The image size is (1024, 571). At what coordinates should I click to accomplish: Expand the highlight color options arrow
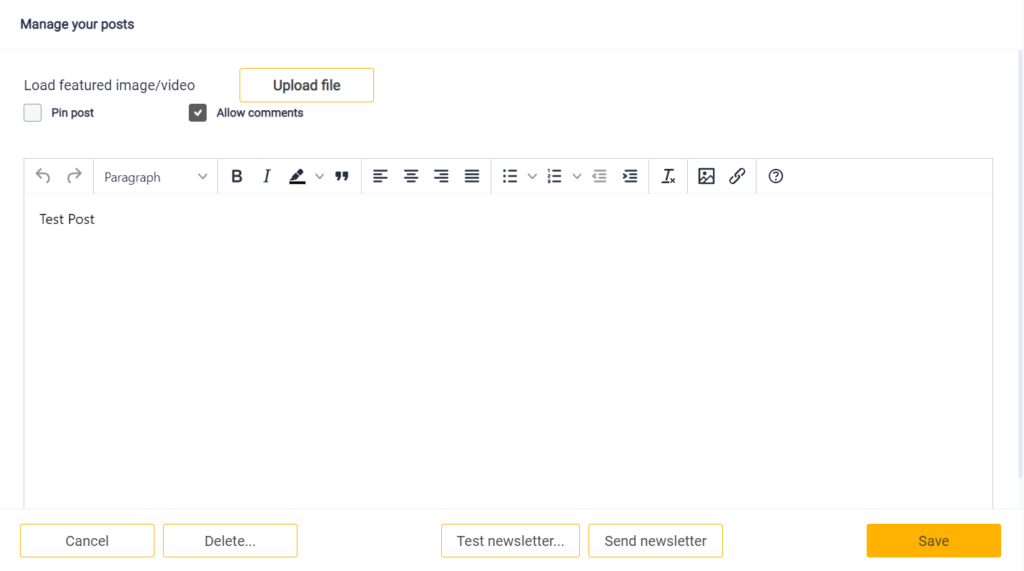pos(319,176)
